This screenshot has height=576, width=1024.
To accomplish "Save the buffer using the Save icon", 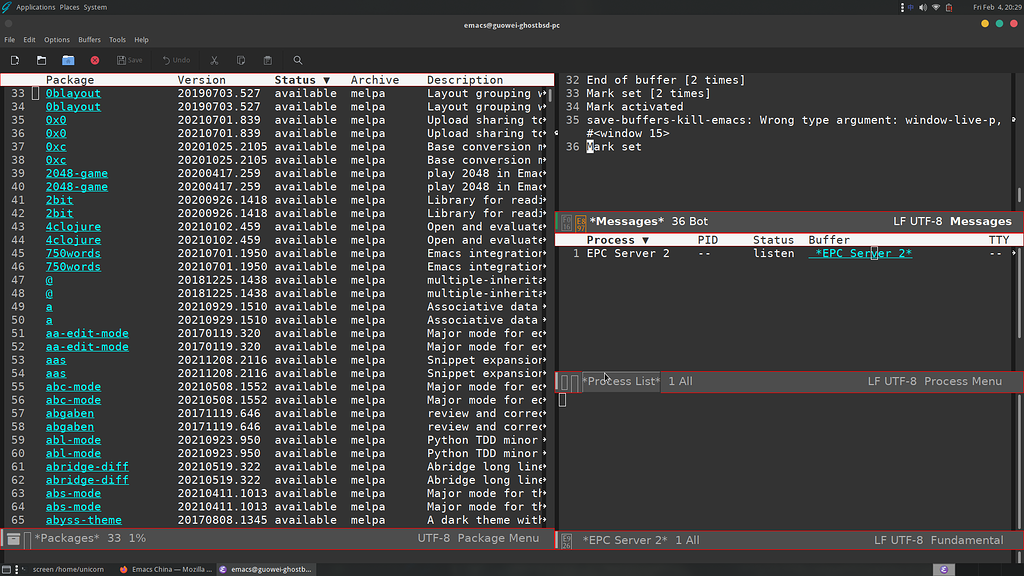I will (129, 60).
